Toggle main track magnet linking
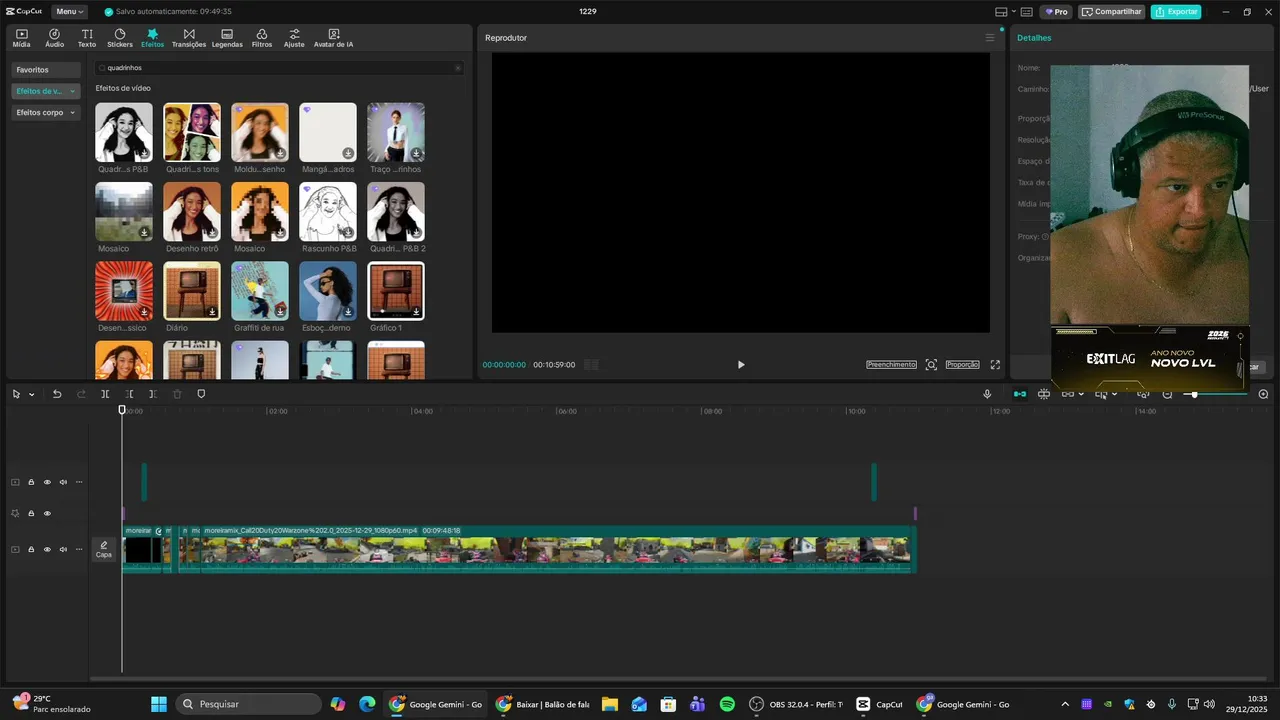The width and height of the screenshot is (1280, 720). coord(1020,394)
